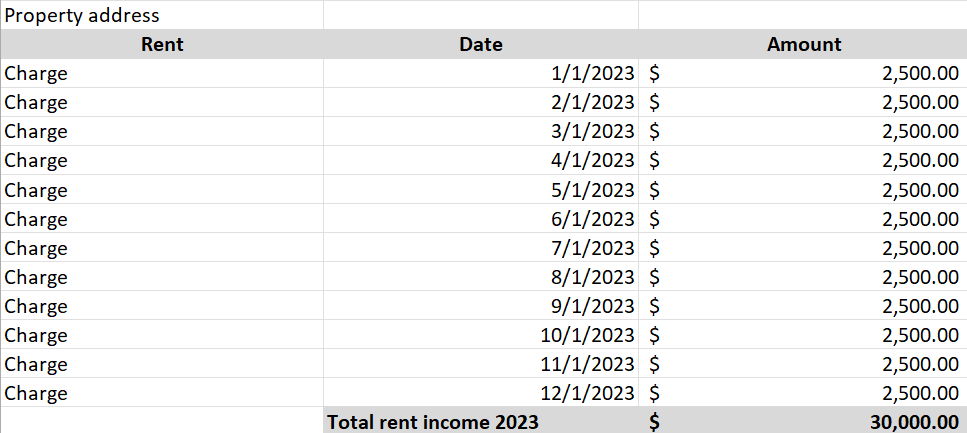Select the amount cell for 12/1/2023

coord(803,392)
